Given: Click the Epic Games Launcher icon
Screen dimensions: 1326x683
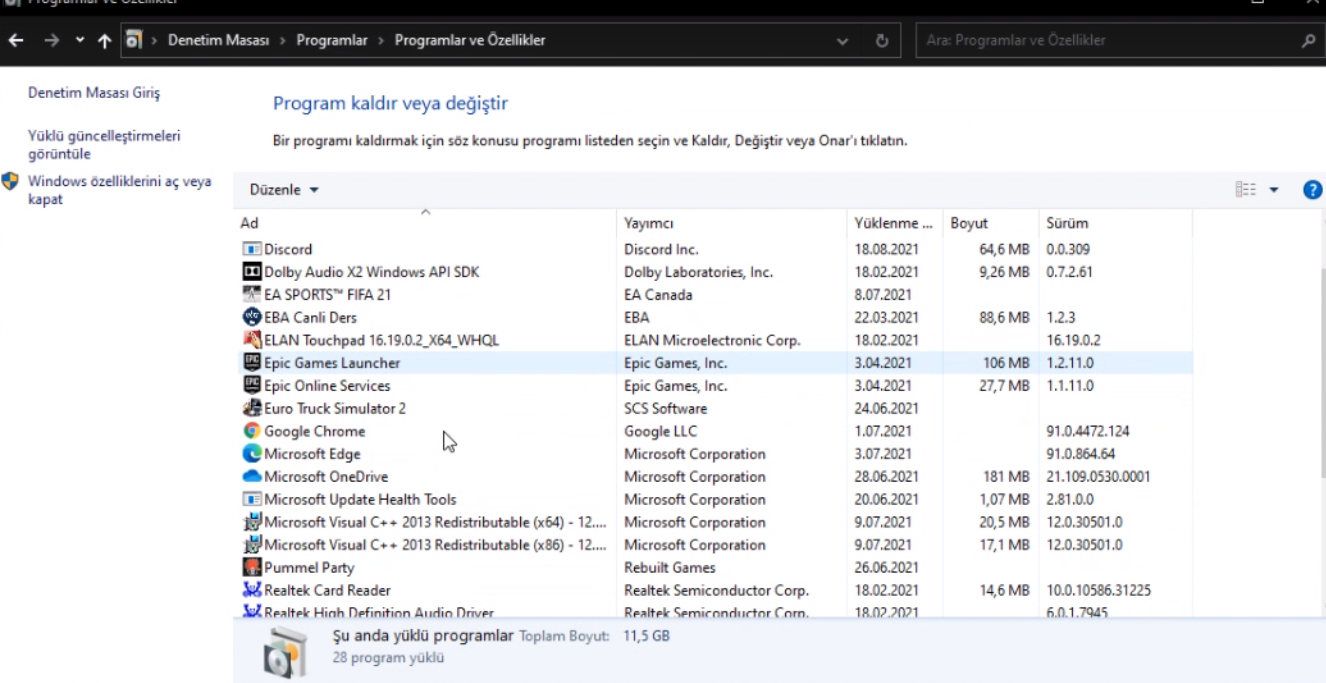Looking at the screenshot, I should coord(252,363).
